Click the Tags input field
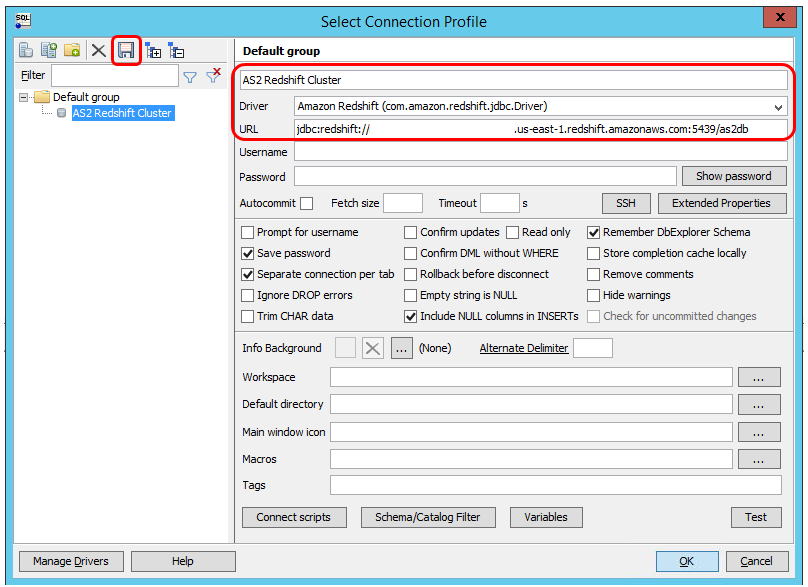The image size is (808, 587). click(x=556, y=485)
